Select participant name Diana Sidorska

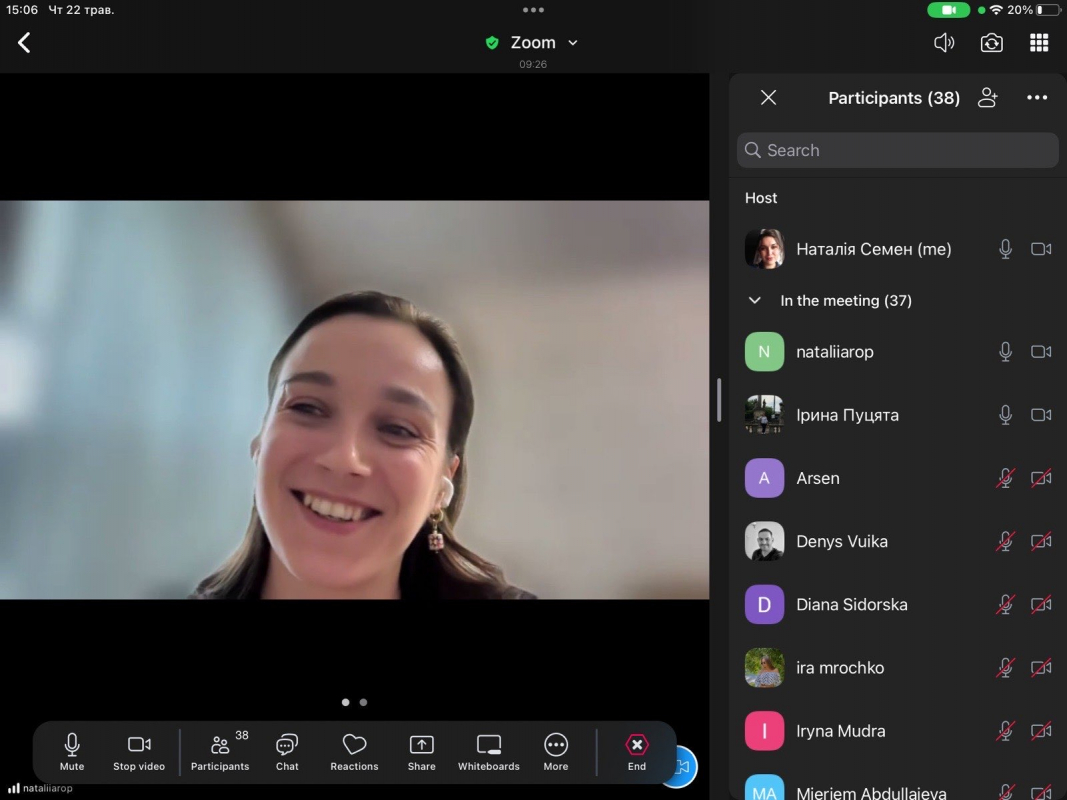coord(852,605)
